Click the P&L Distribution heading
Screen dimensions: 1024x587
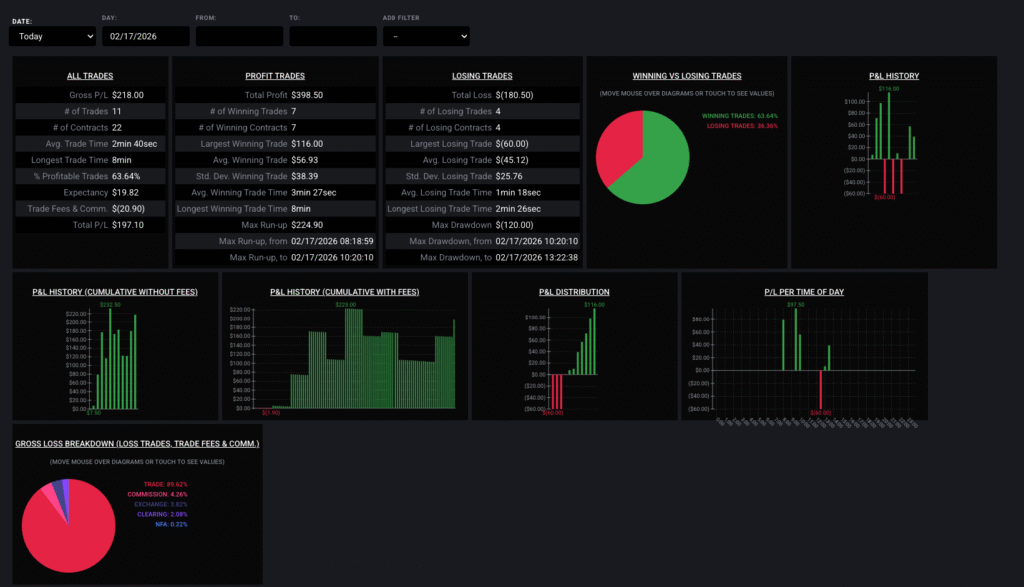(x=574, y=292)
